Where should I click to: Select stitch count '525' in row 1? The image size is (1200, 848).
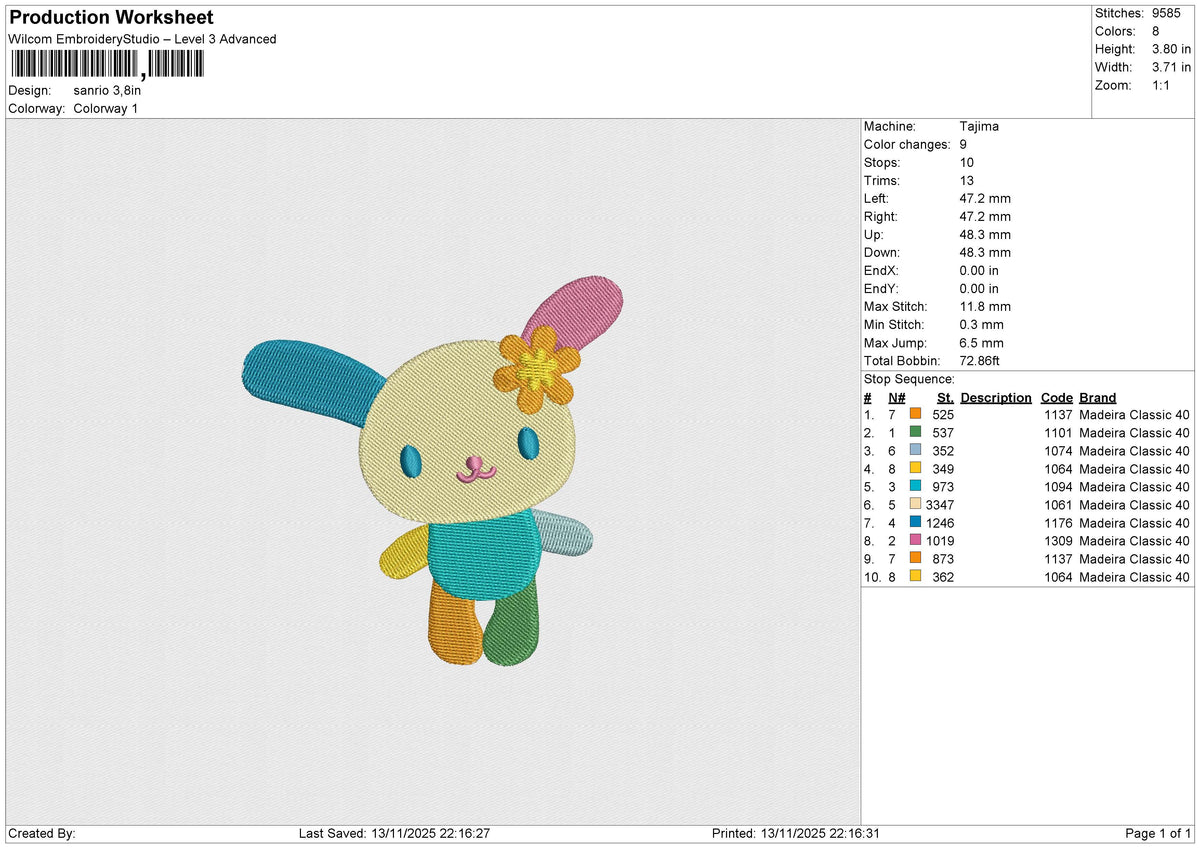click(943, 414)
